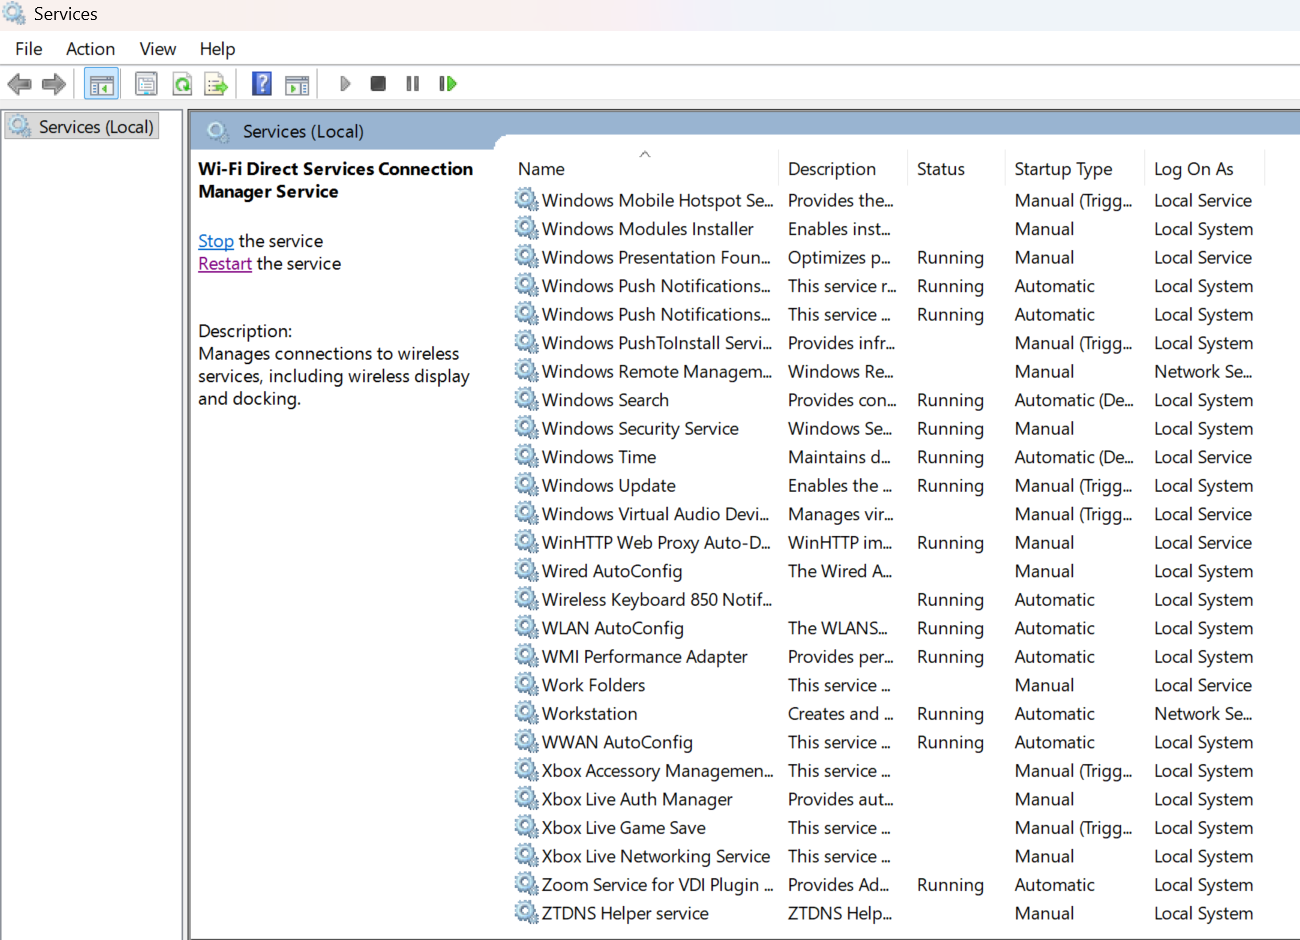Screen dimensions: 1300x940
Task: Click the Stop link for the service
Action: tap(216, 241)
